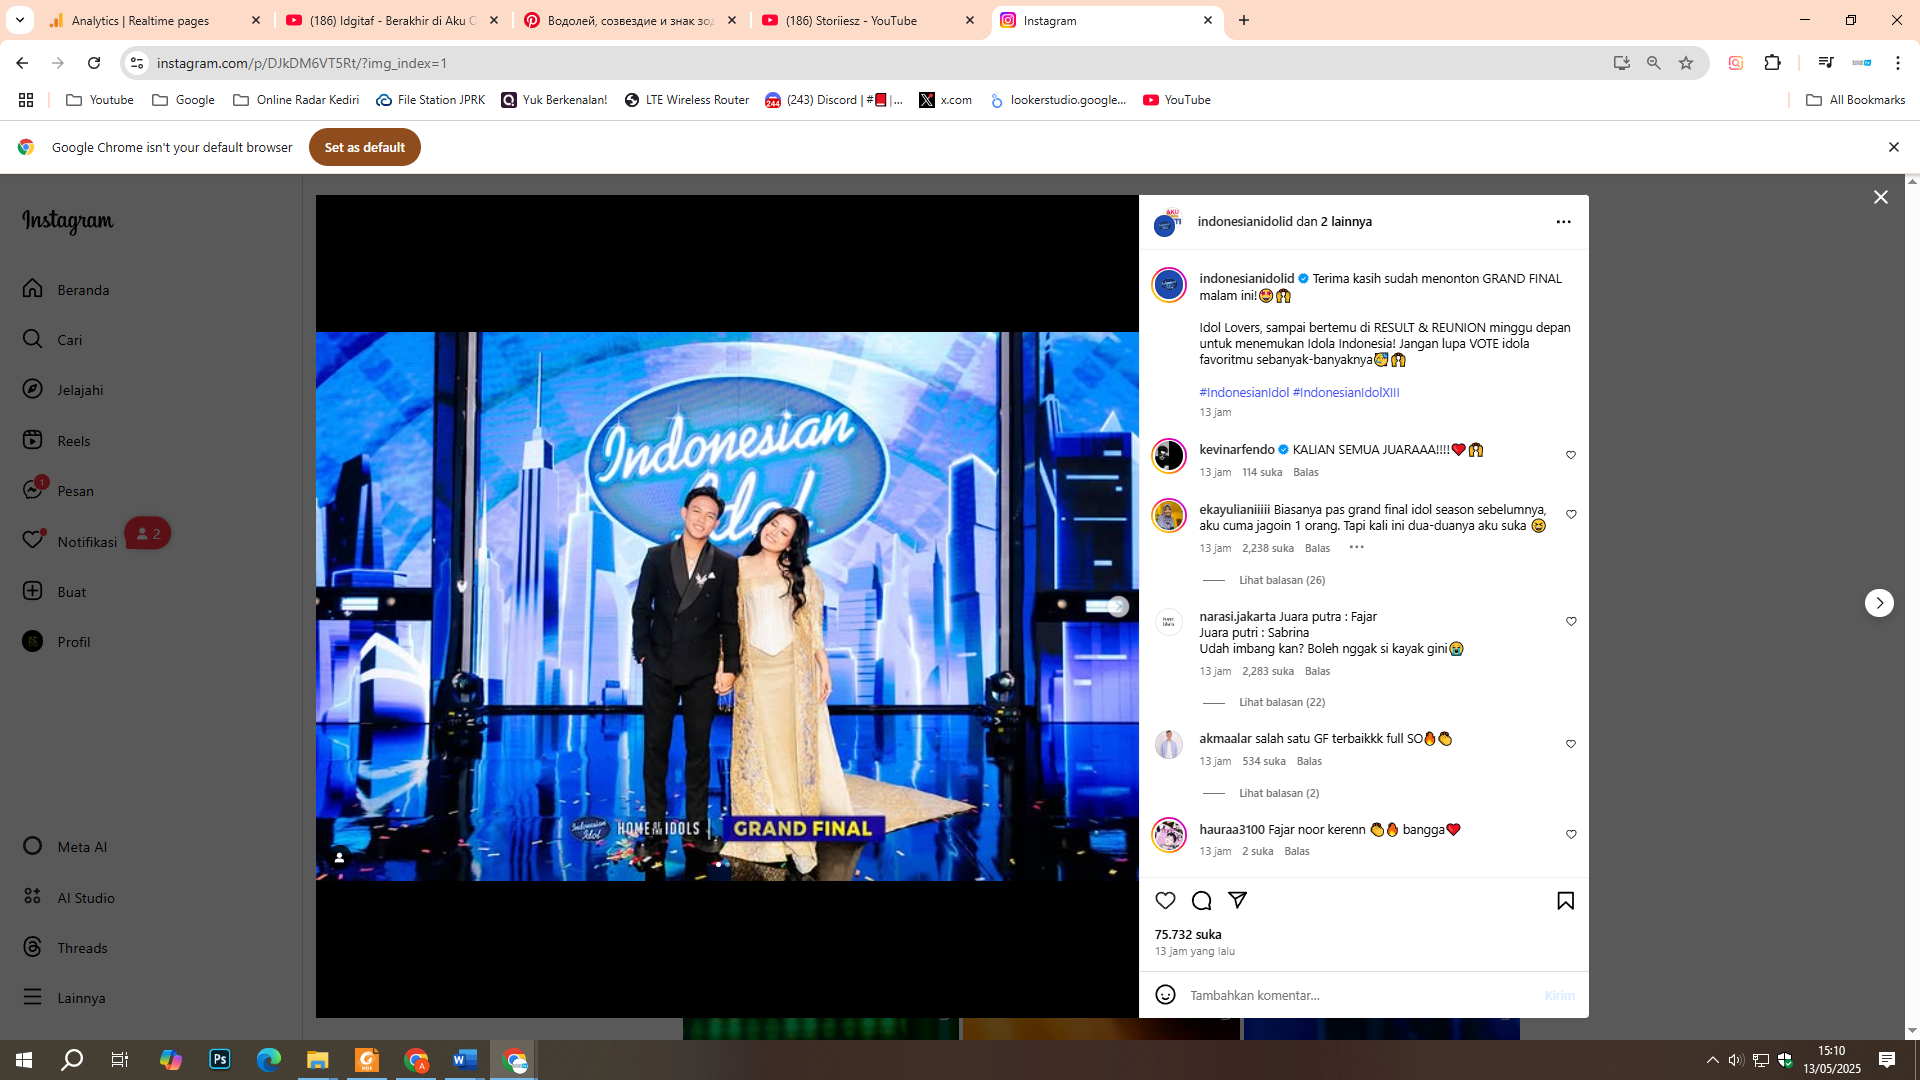This screenshot has width=1920, height=1080.
Task: Click Buat to create a post
Action: (54, 592)
